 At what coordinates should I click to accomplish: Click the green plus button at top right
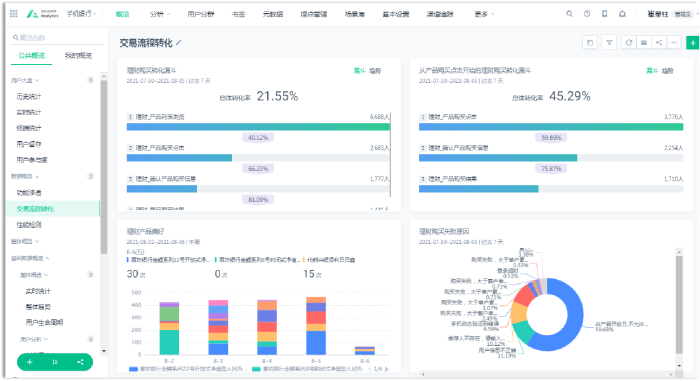(692, 43)
